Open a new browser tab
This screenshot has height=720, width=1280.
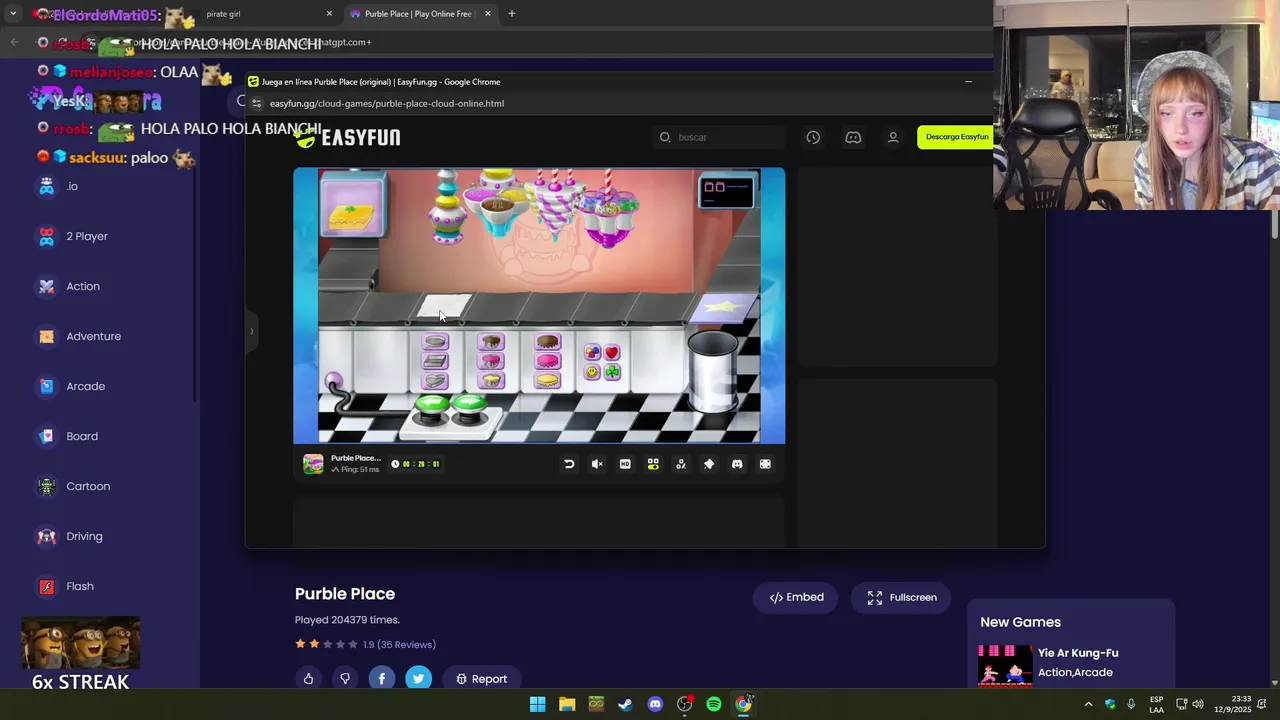[511, 14]
